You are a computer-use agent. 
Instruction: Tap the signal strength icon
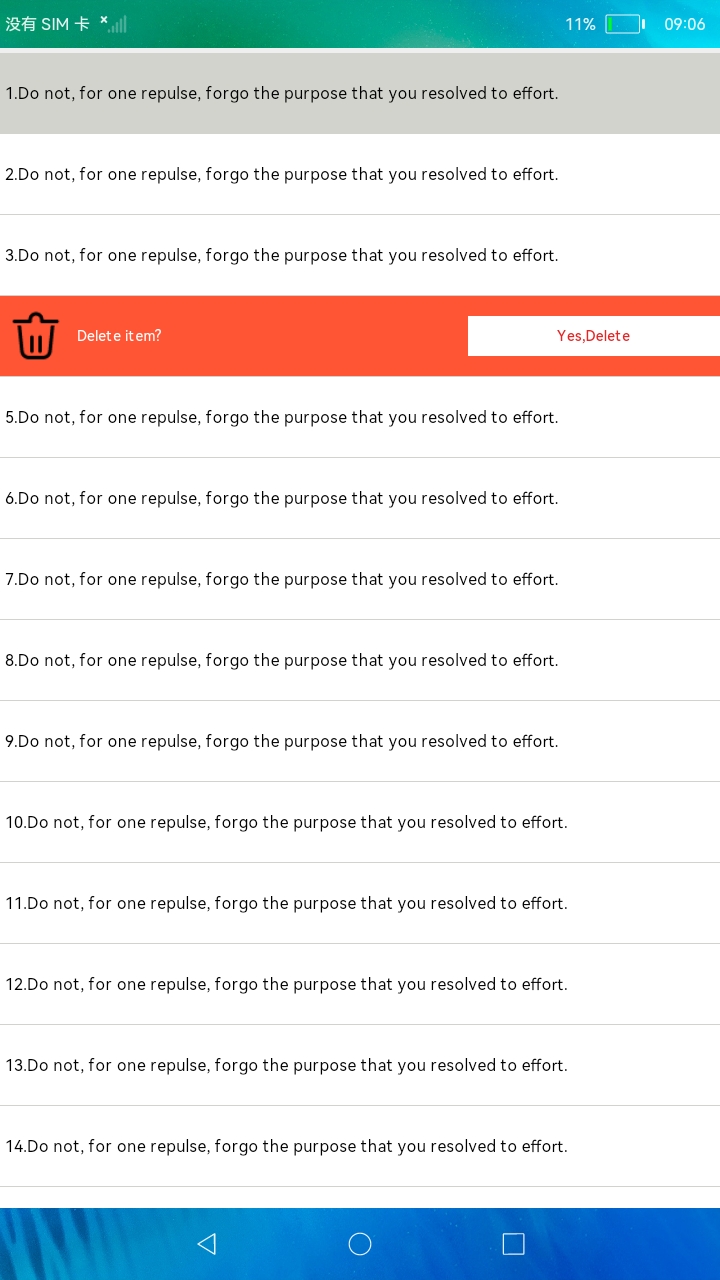pyautogui.click(x=115, y=24)
